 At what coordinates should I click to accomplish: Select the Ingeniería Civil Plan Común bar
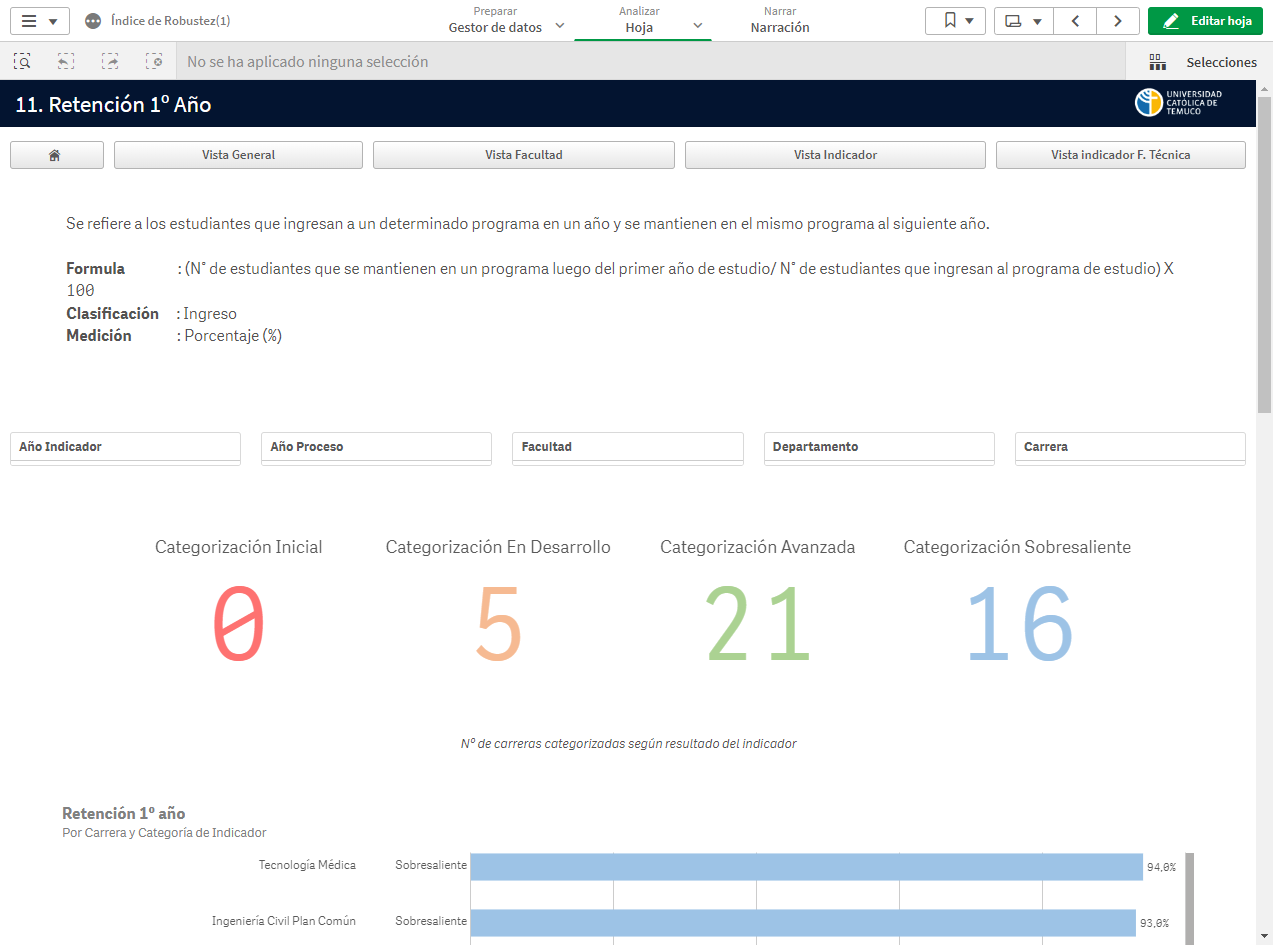pos(803,922)
